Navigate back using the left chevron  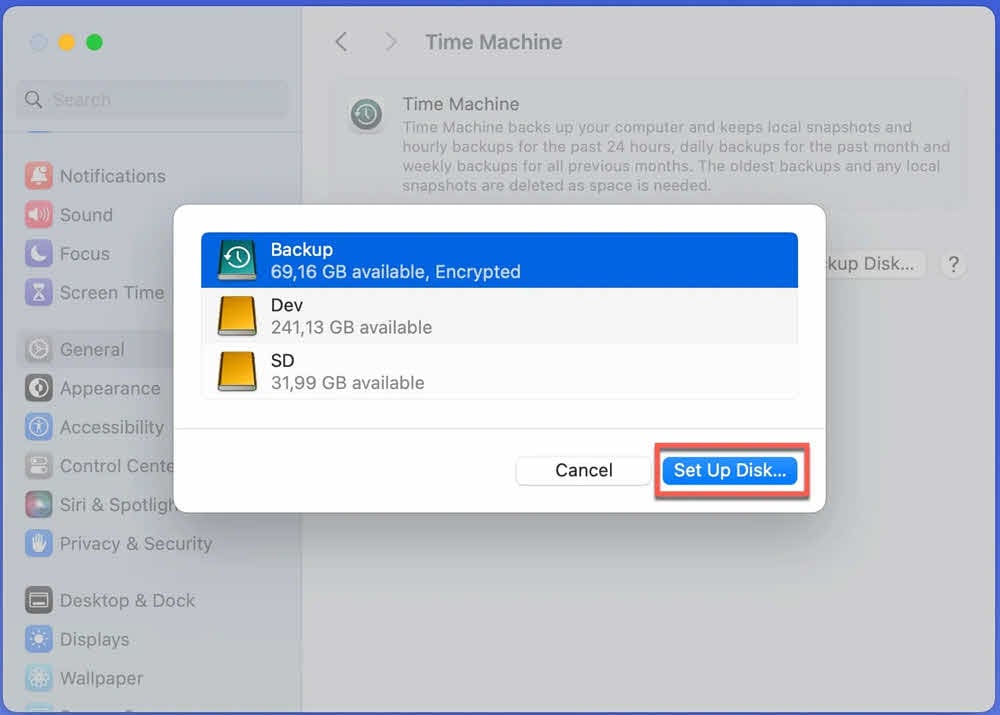click(341, 42)
